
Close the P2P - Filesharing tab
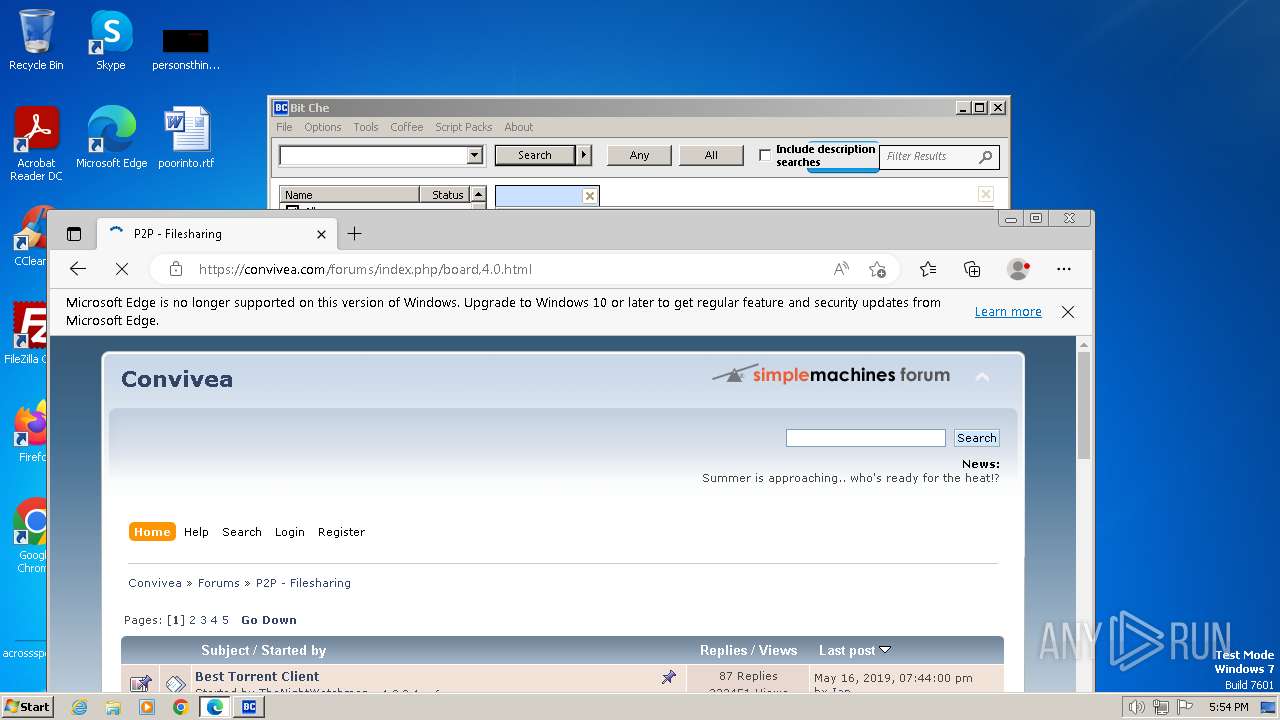[x=321, y=234]
